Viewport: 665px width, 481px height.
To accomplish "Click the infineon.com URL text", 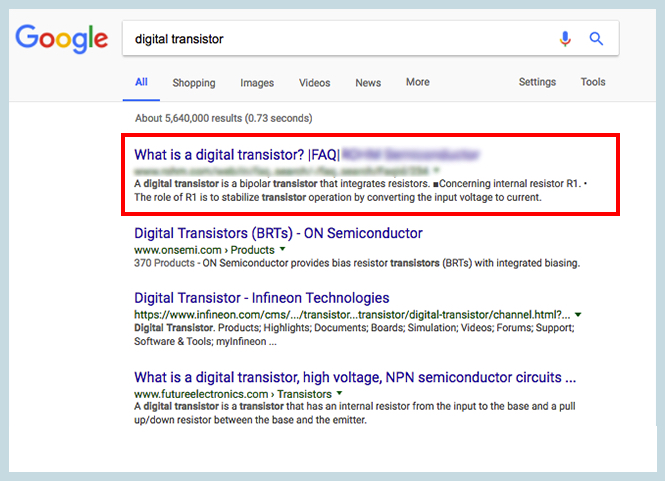I will point(352,315).
